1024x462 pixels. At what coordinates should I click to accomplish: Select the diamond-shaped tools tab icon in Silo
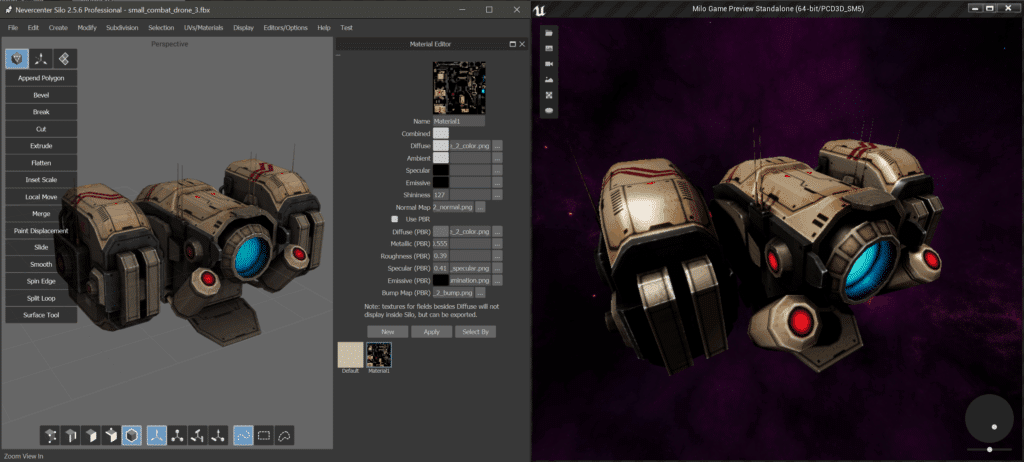coord(65,59)
